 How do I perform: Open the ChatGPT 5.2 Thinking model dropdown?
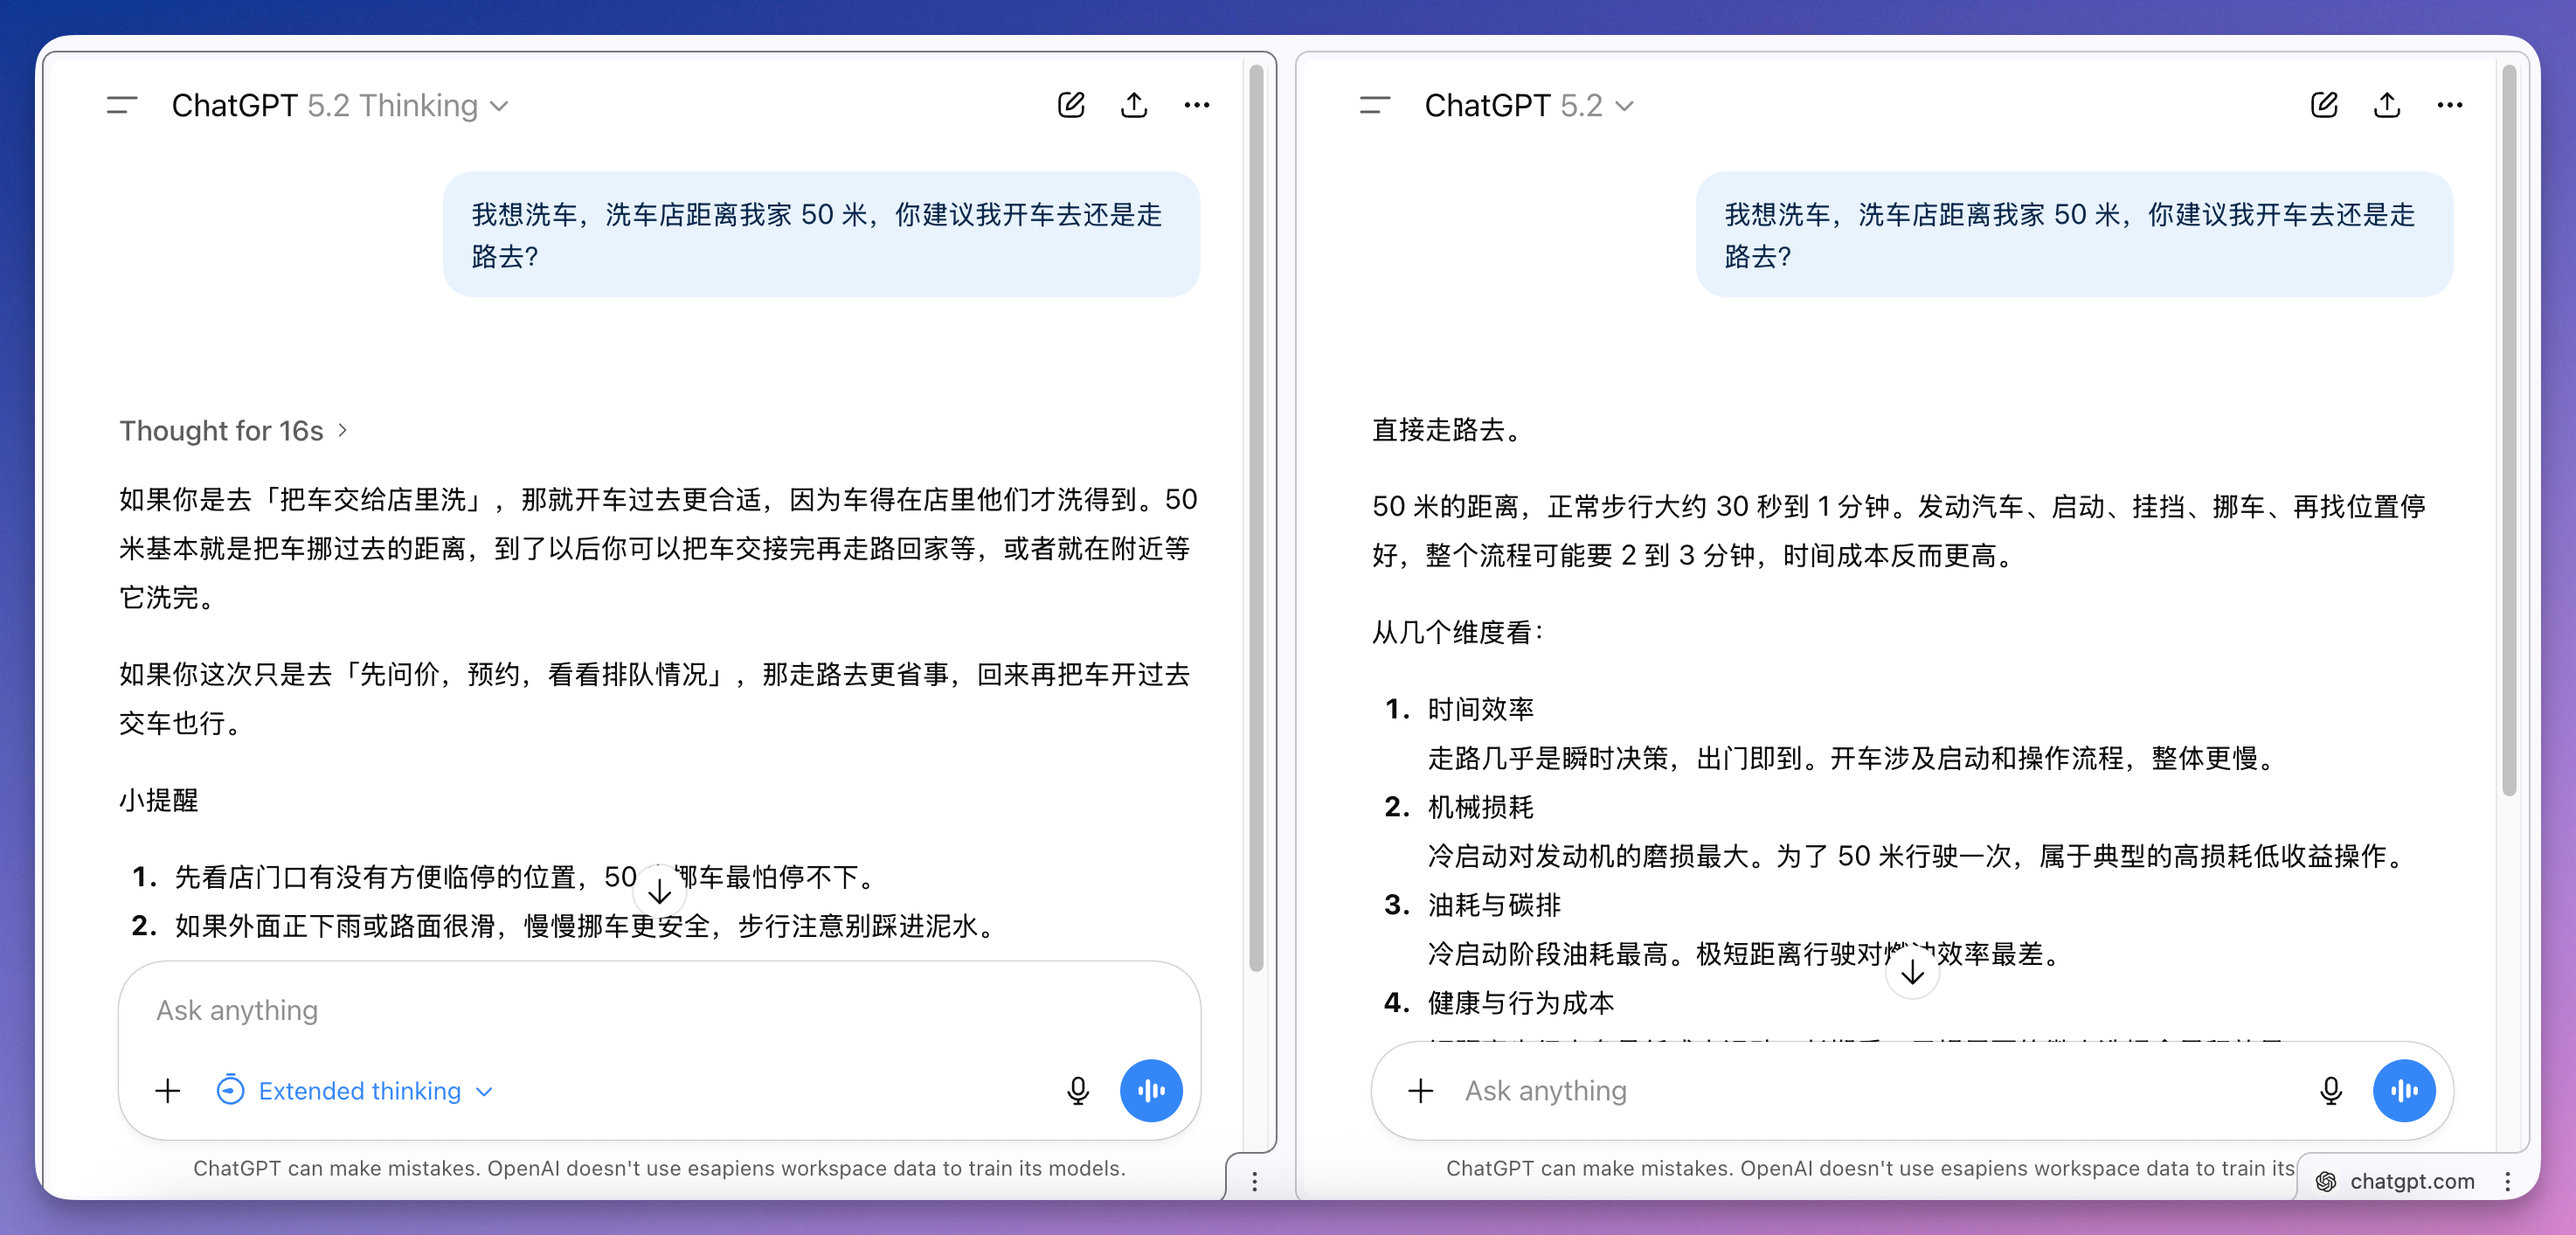(340, 105)
